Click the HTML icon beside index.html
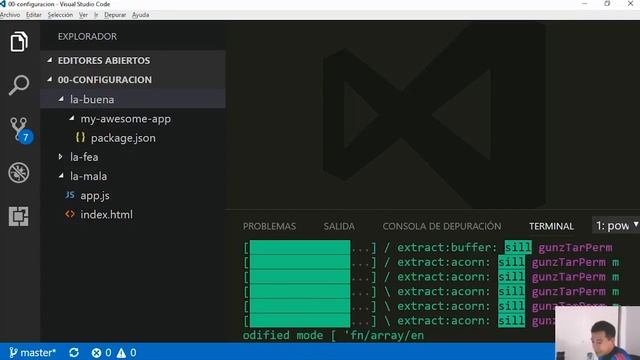The image size is (640, 360). (x=70, y=214)
